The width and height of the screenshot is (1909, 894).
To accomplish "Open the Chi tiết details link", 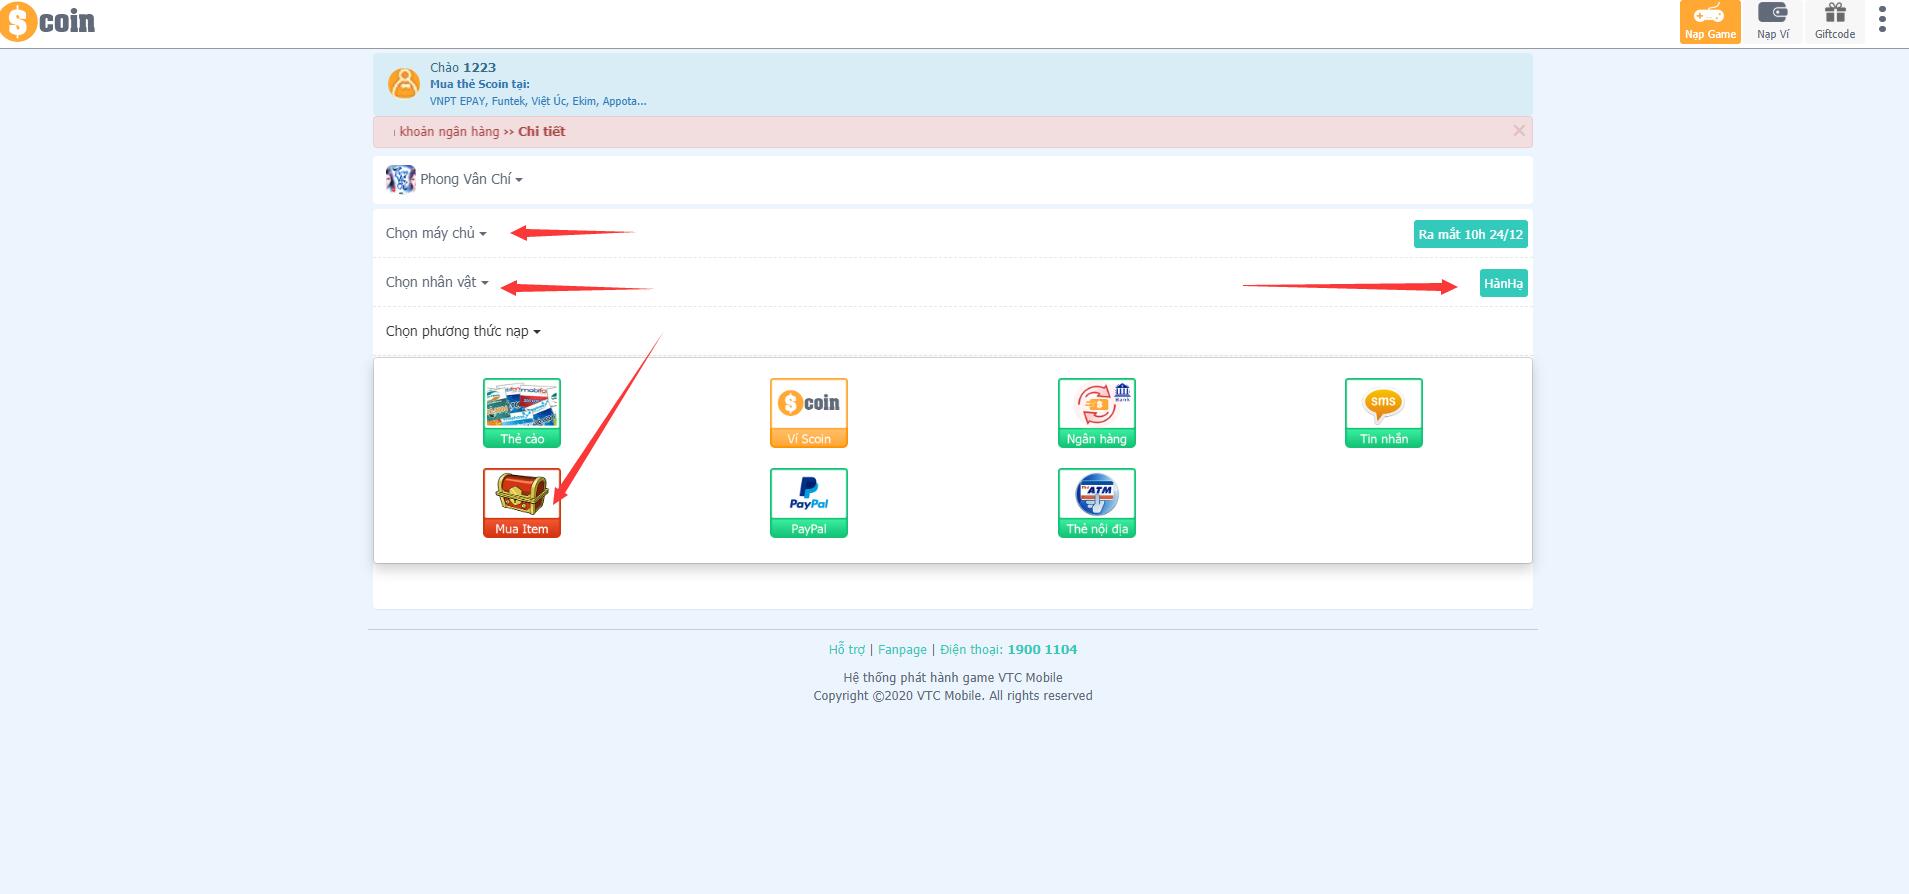I will click(x=541, y=132).
